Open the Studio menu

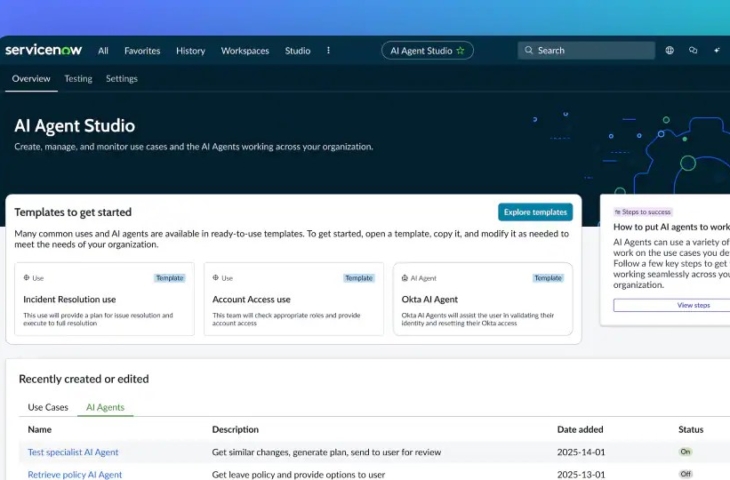point(297,51)
